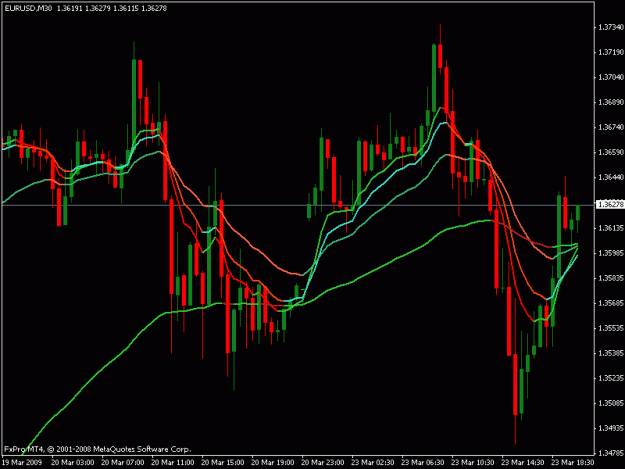The width and height of the screenshot is (625, 469).
Task: Click price axis value 1.36440
Action: click(x=610, y=177)
